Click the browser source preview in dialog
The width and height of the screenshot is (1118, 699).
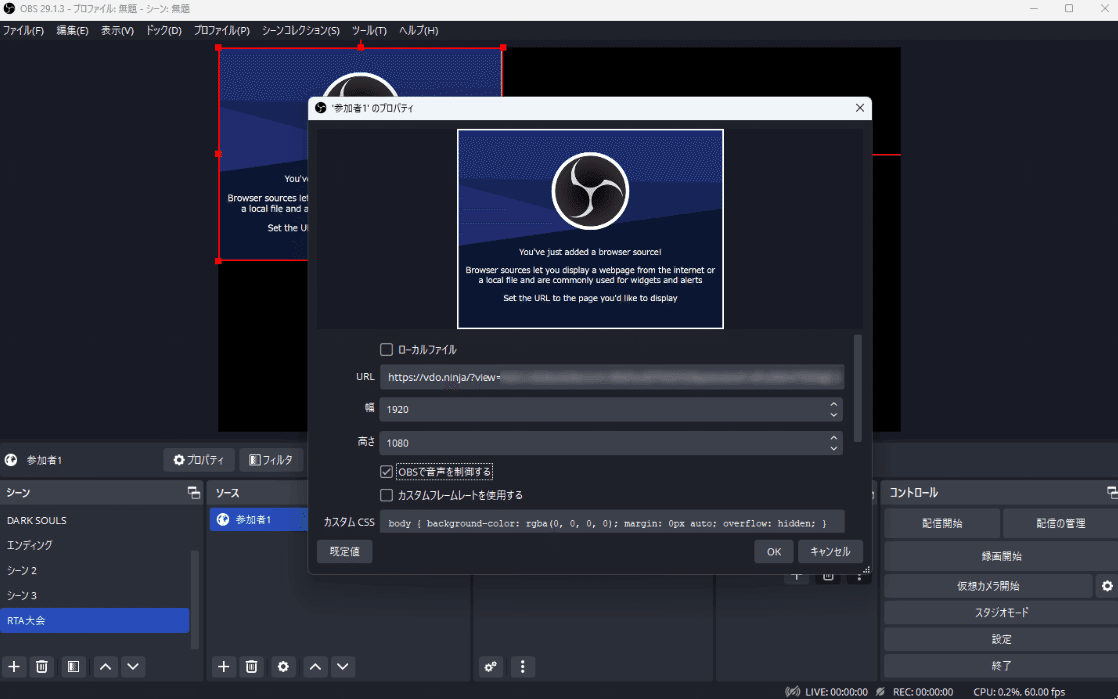click(x=590, y=229)
